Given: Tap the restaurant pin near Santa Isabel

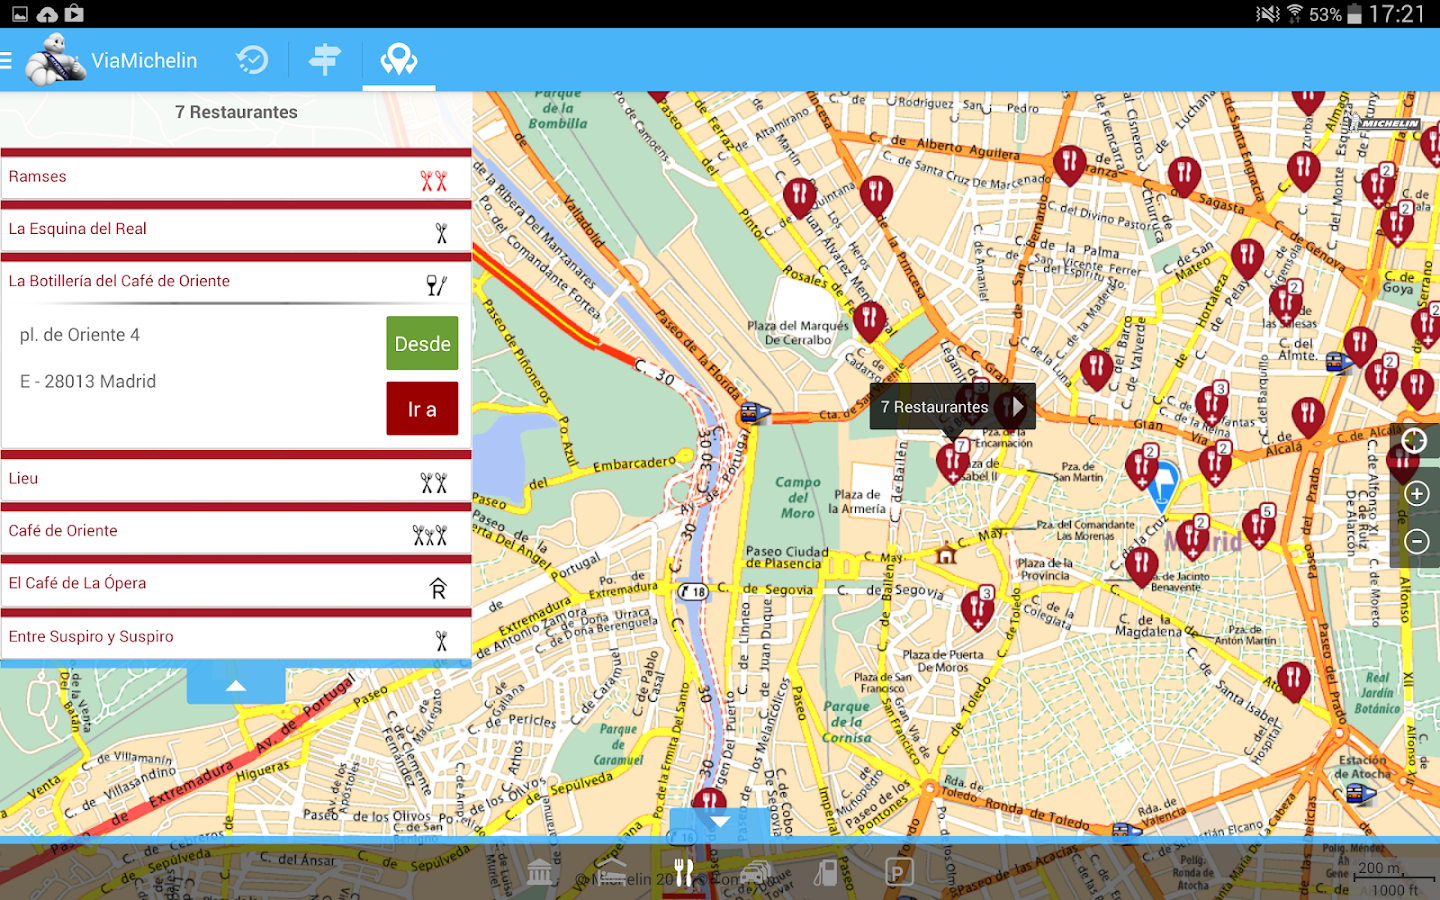Looking at the screenshot, I should [1293, 682].
